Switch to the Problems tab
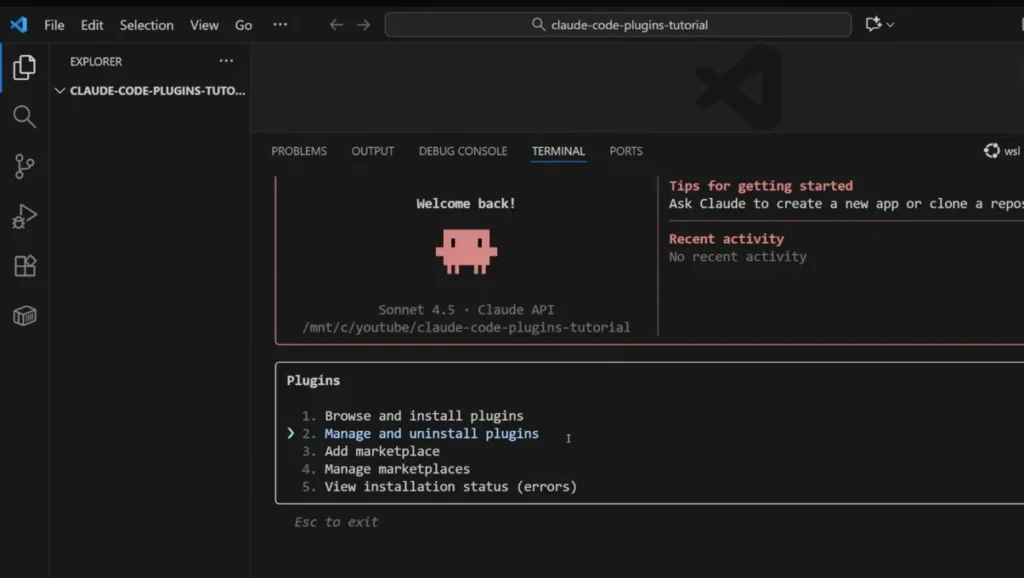The height and width of the screenshot is (578, 1024). tap(298, 151)
